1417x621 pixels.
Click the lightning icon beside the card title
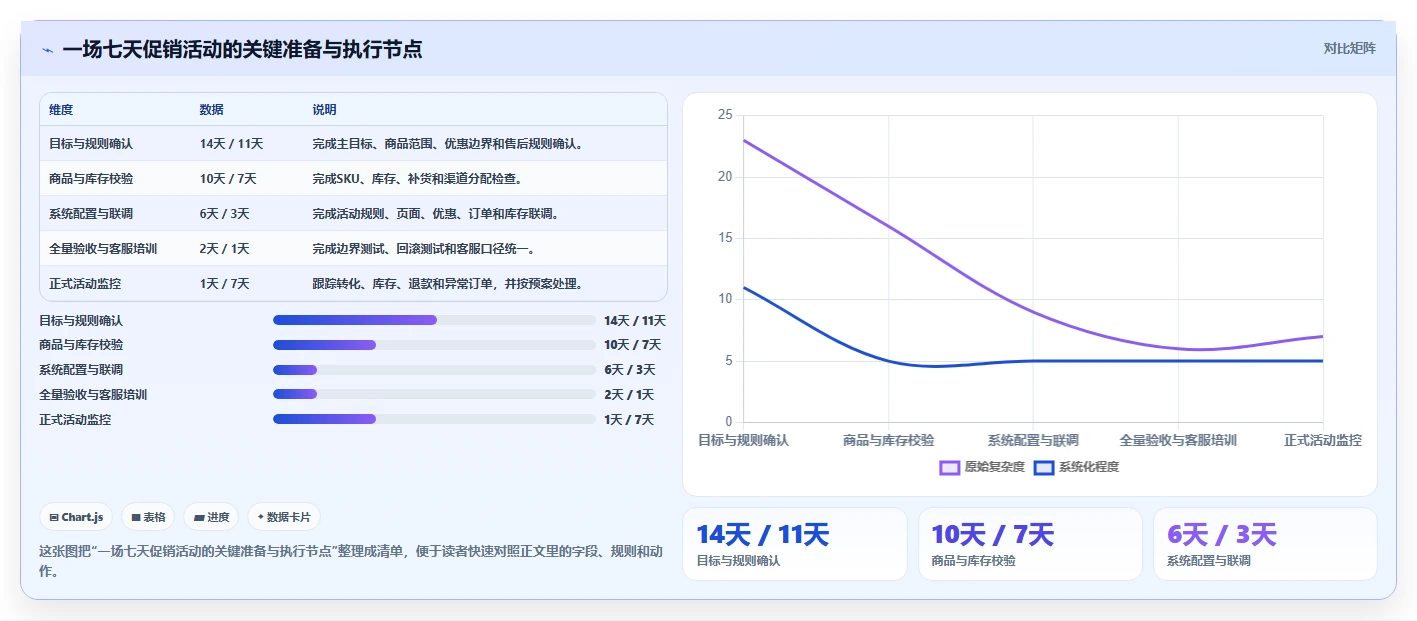coord(47,50)
